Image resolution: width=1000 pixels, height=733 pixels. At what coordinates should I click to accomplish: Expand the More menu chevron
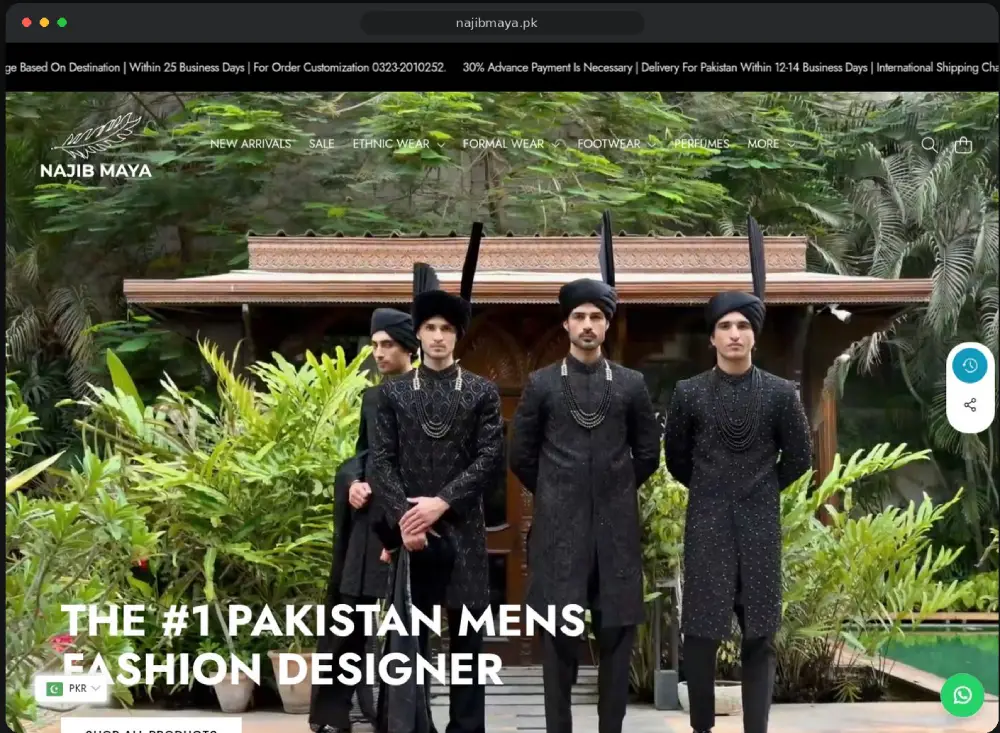(791, 145)
